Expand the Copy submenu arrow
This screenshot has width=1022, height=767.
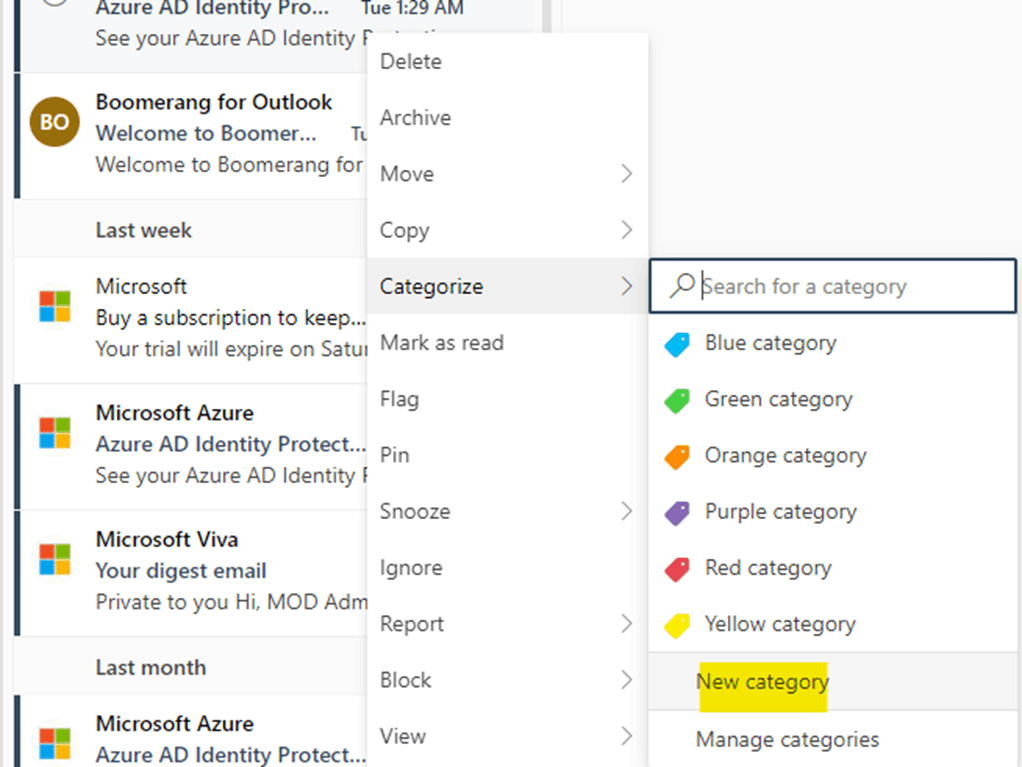coord(626,230)
